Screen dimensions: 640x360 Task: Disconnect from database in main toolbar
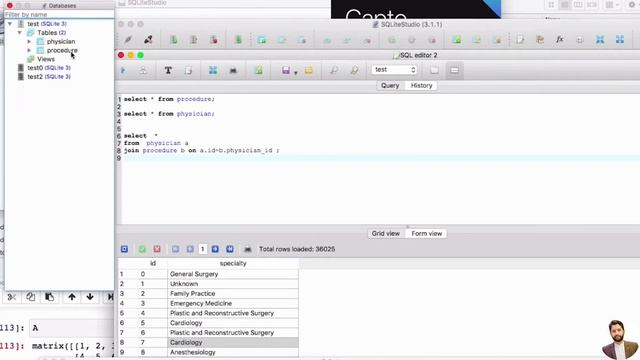148,40
